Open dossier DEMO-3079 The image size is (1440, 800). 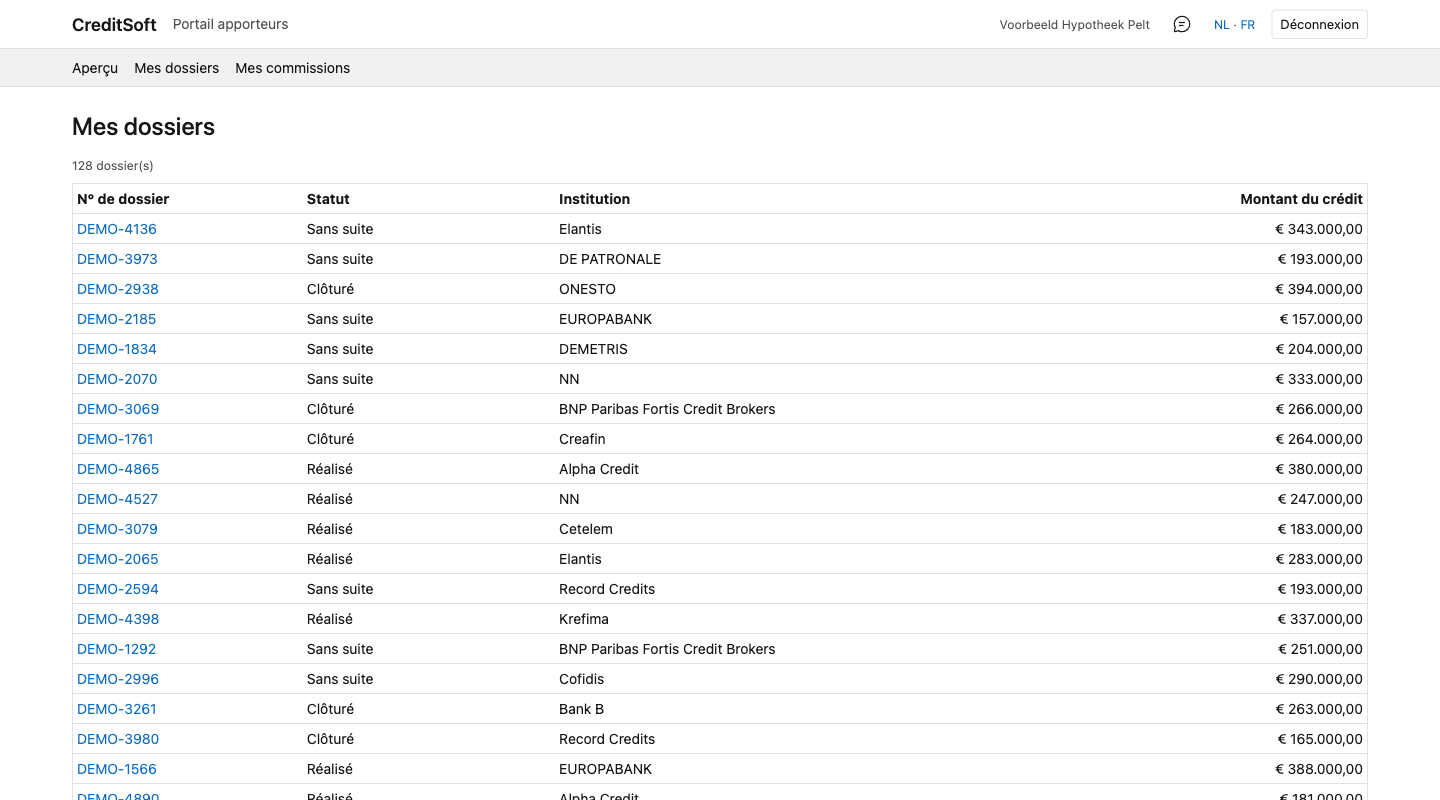pyautogui.click(x=117, y=529)
